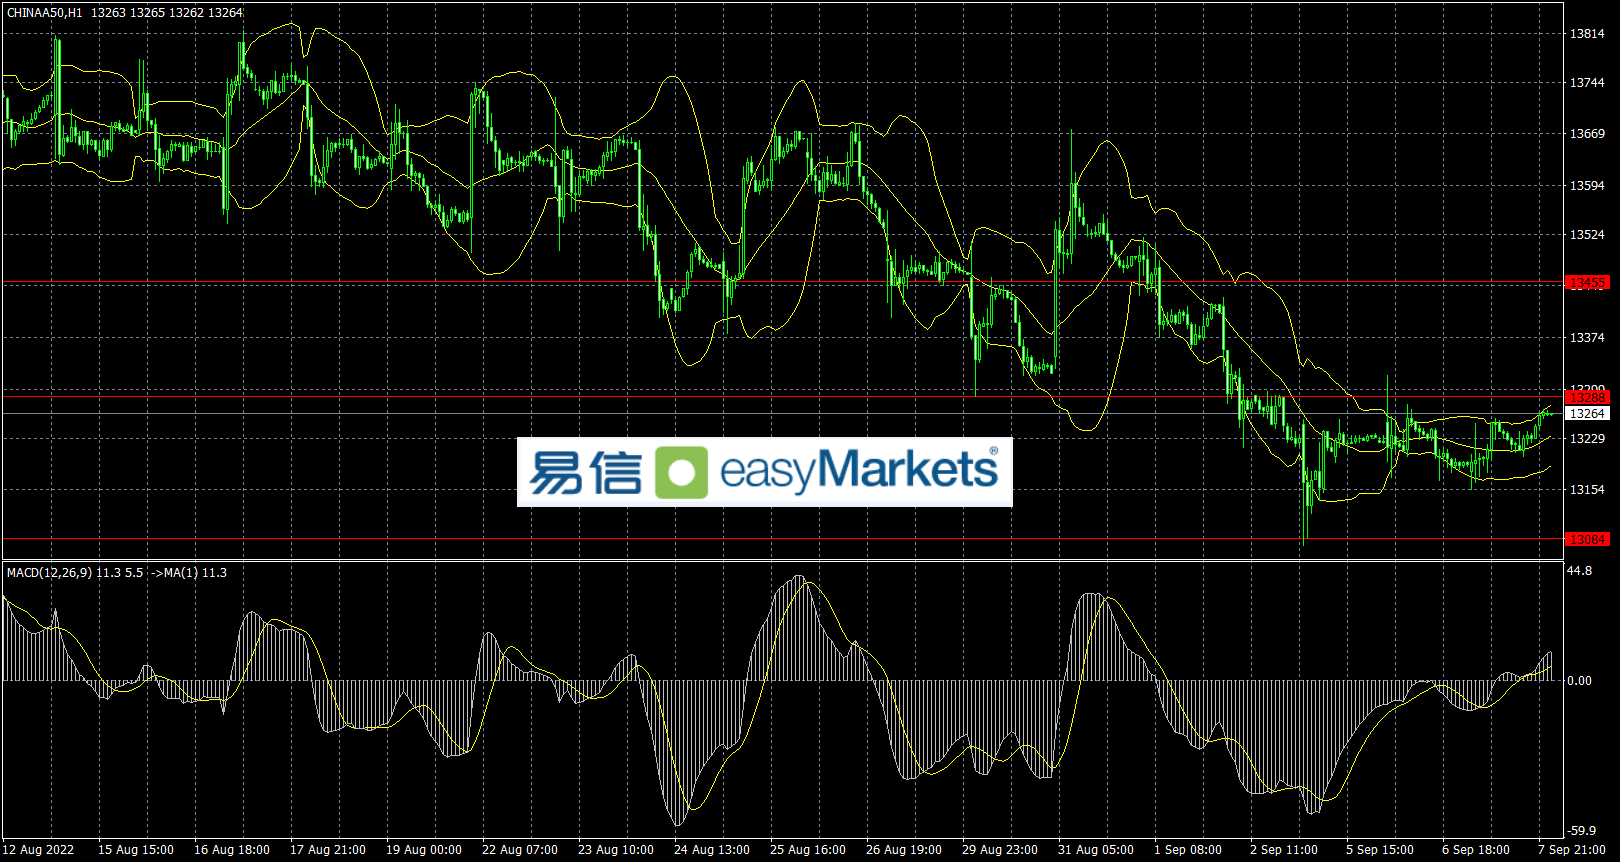The image size is (1620, 862).
Task: Click the 31 Aug 05:00 time label
Action: 1096,850
